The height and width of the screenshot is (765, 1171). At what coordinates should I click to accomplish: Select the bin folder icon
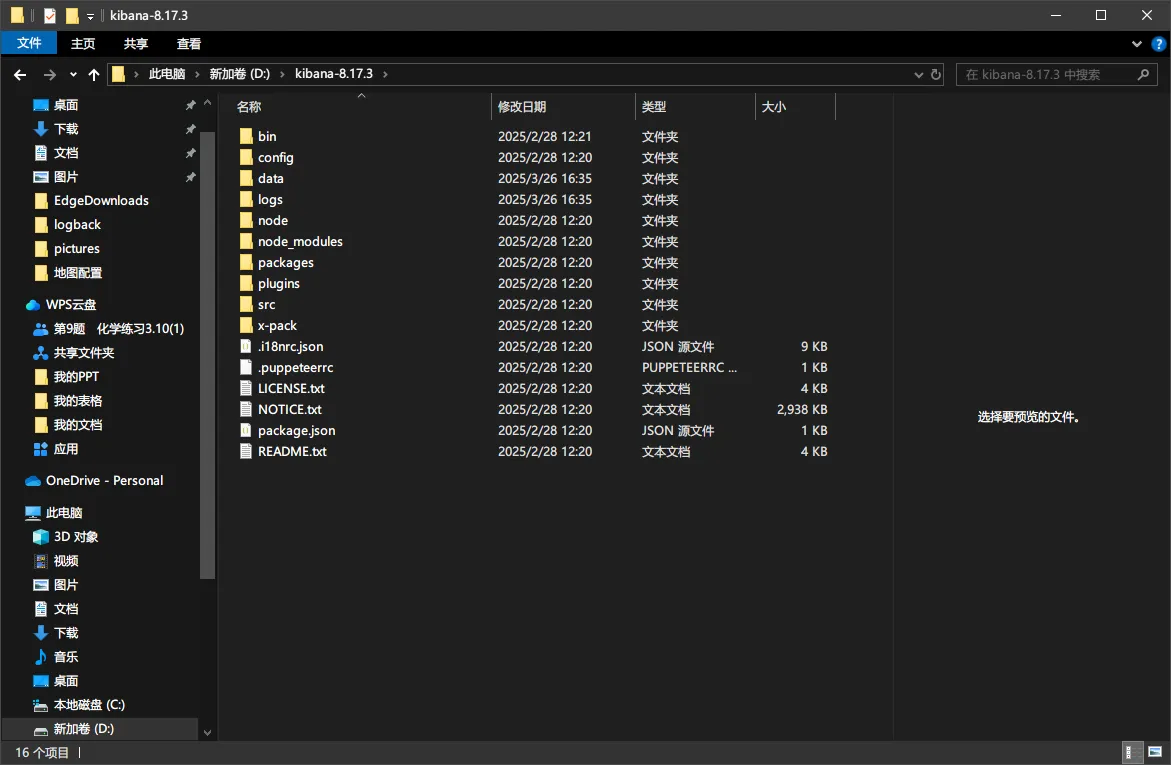246,137
